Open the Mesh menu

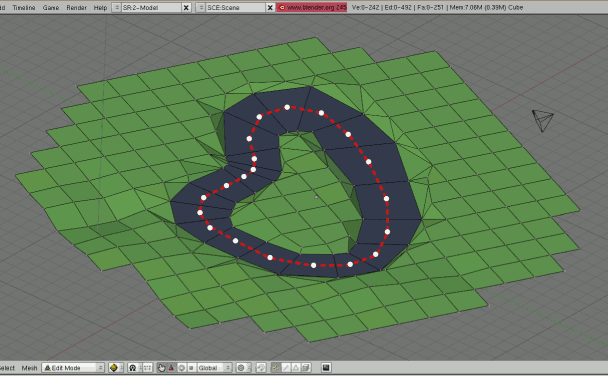click(29, 368)
